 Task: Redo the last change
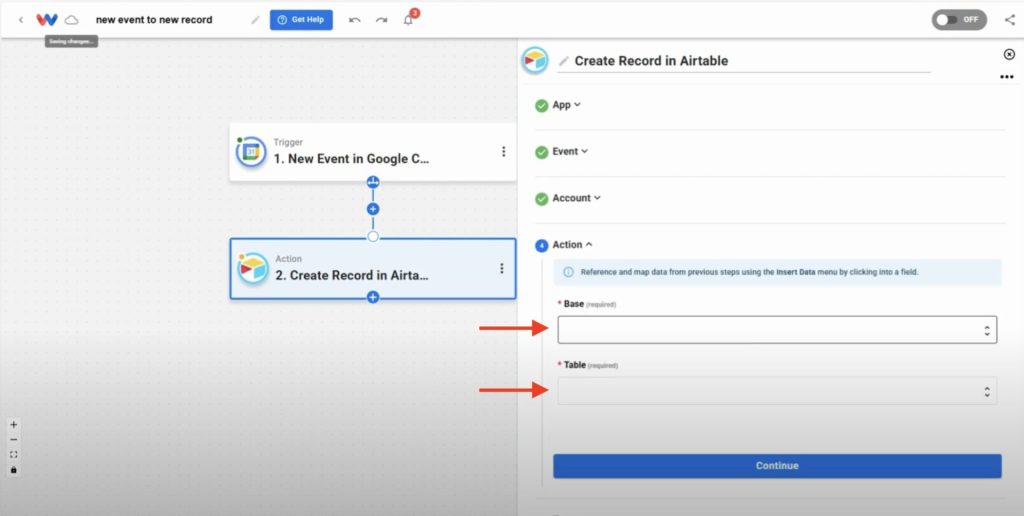click(x=381, y=20)
